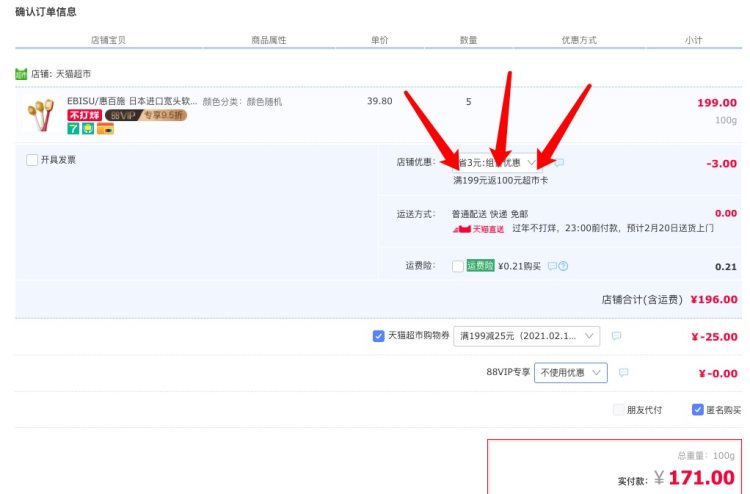The image size is (750, 494).
Task: Click comment icon beside the 不使用优惠 dropdown
Action: (x=623, y=373)
